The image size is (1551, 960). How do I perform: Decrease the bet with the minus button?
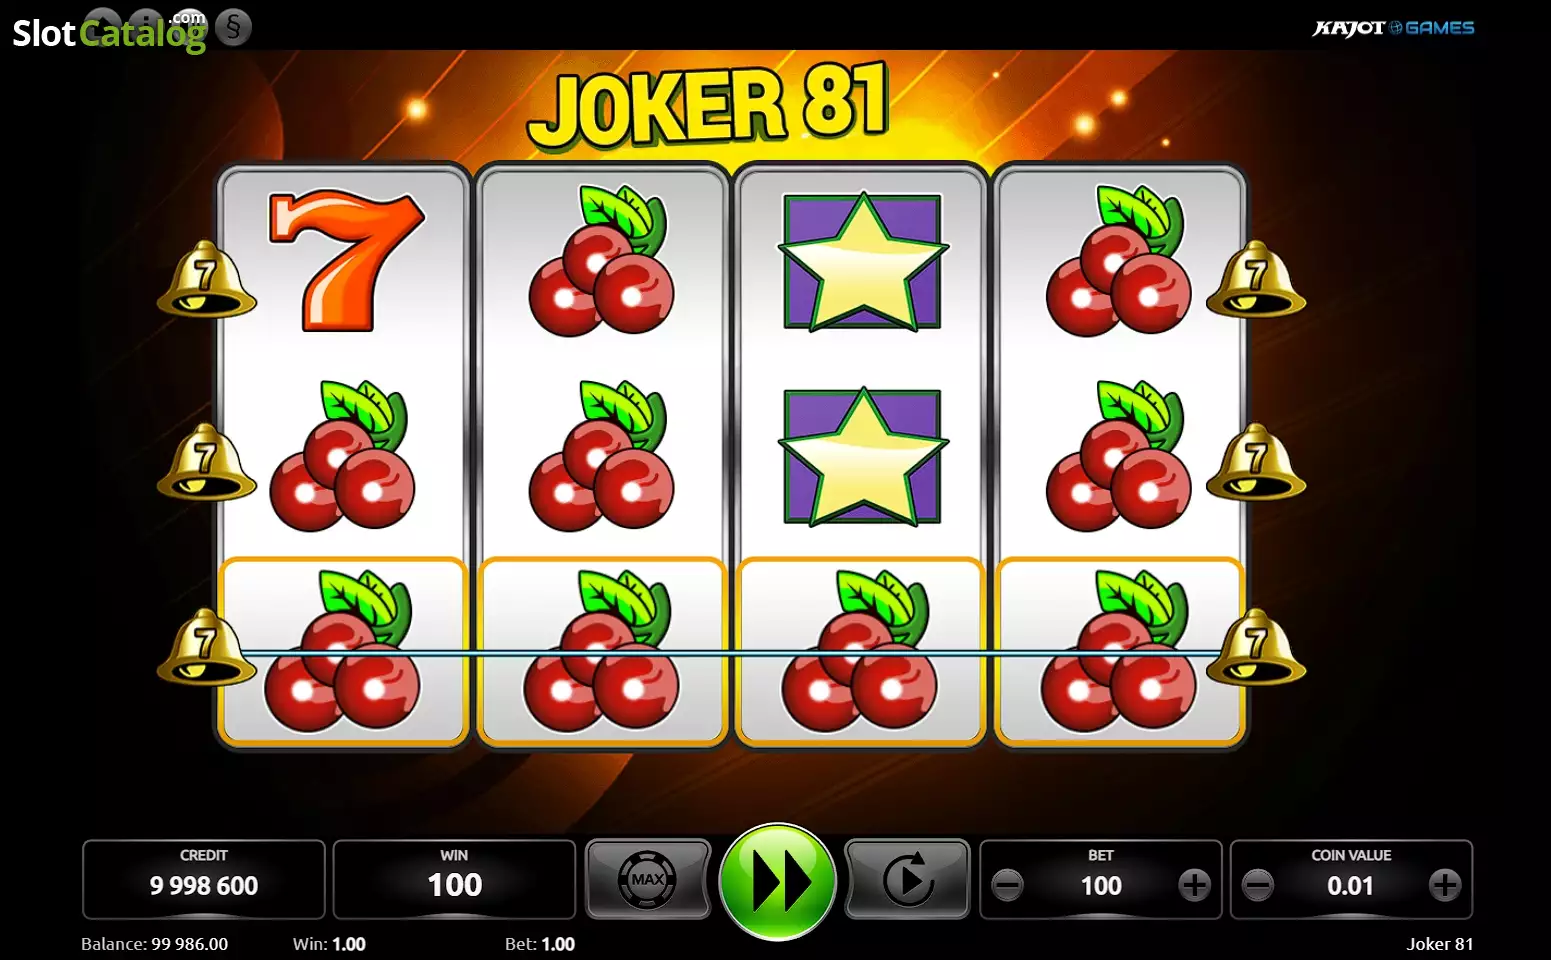point(1007,885)
